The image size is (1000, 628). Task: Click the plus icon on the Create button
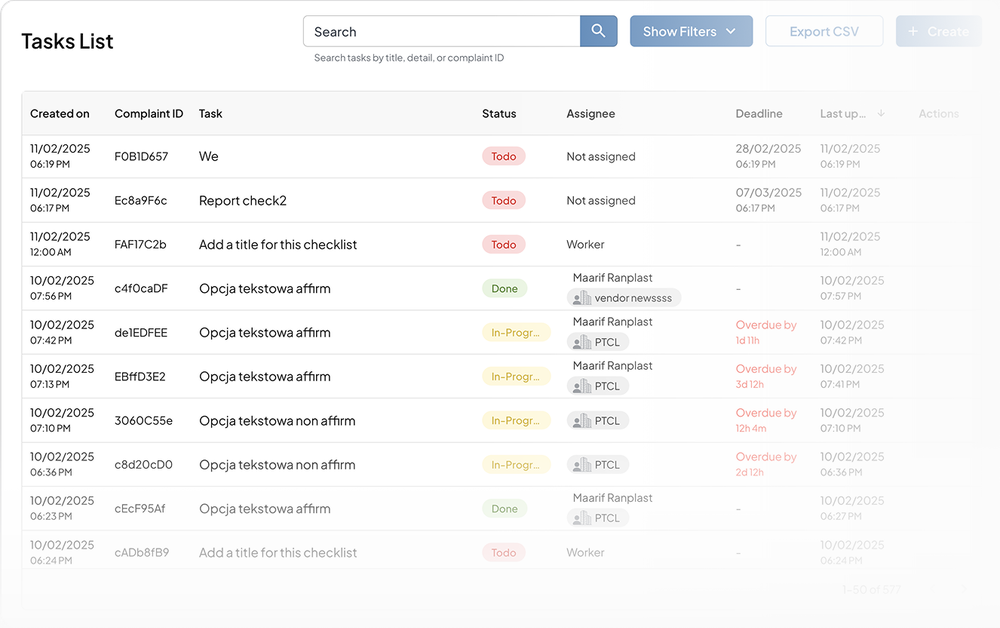click(914, 31)
